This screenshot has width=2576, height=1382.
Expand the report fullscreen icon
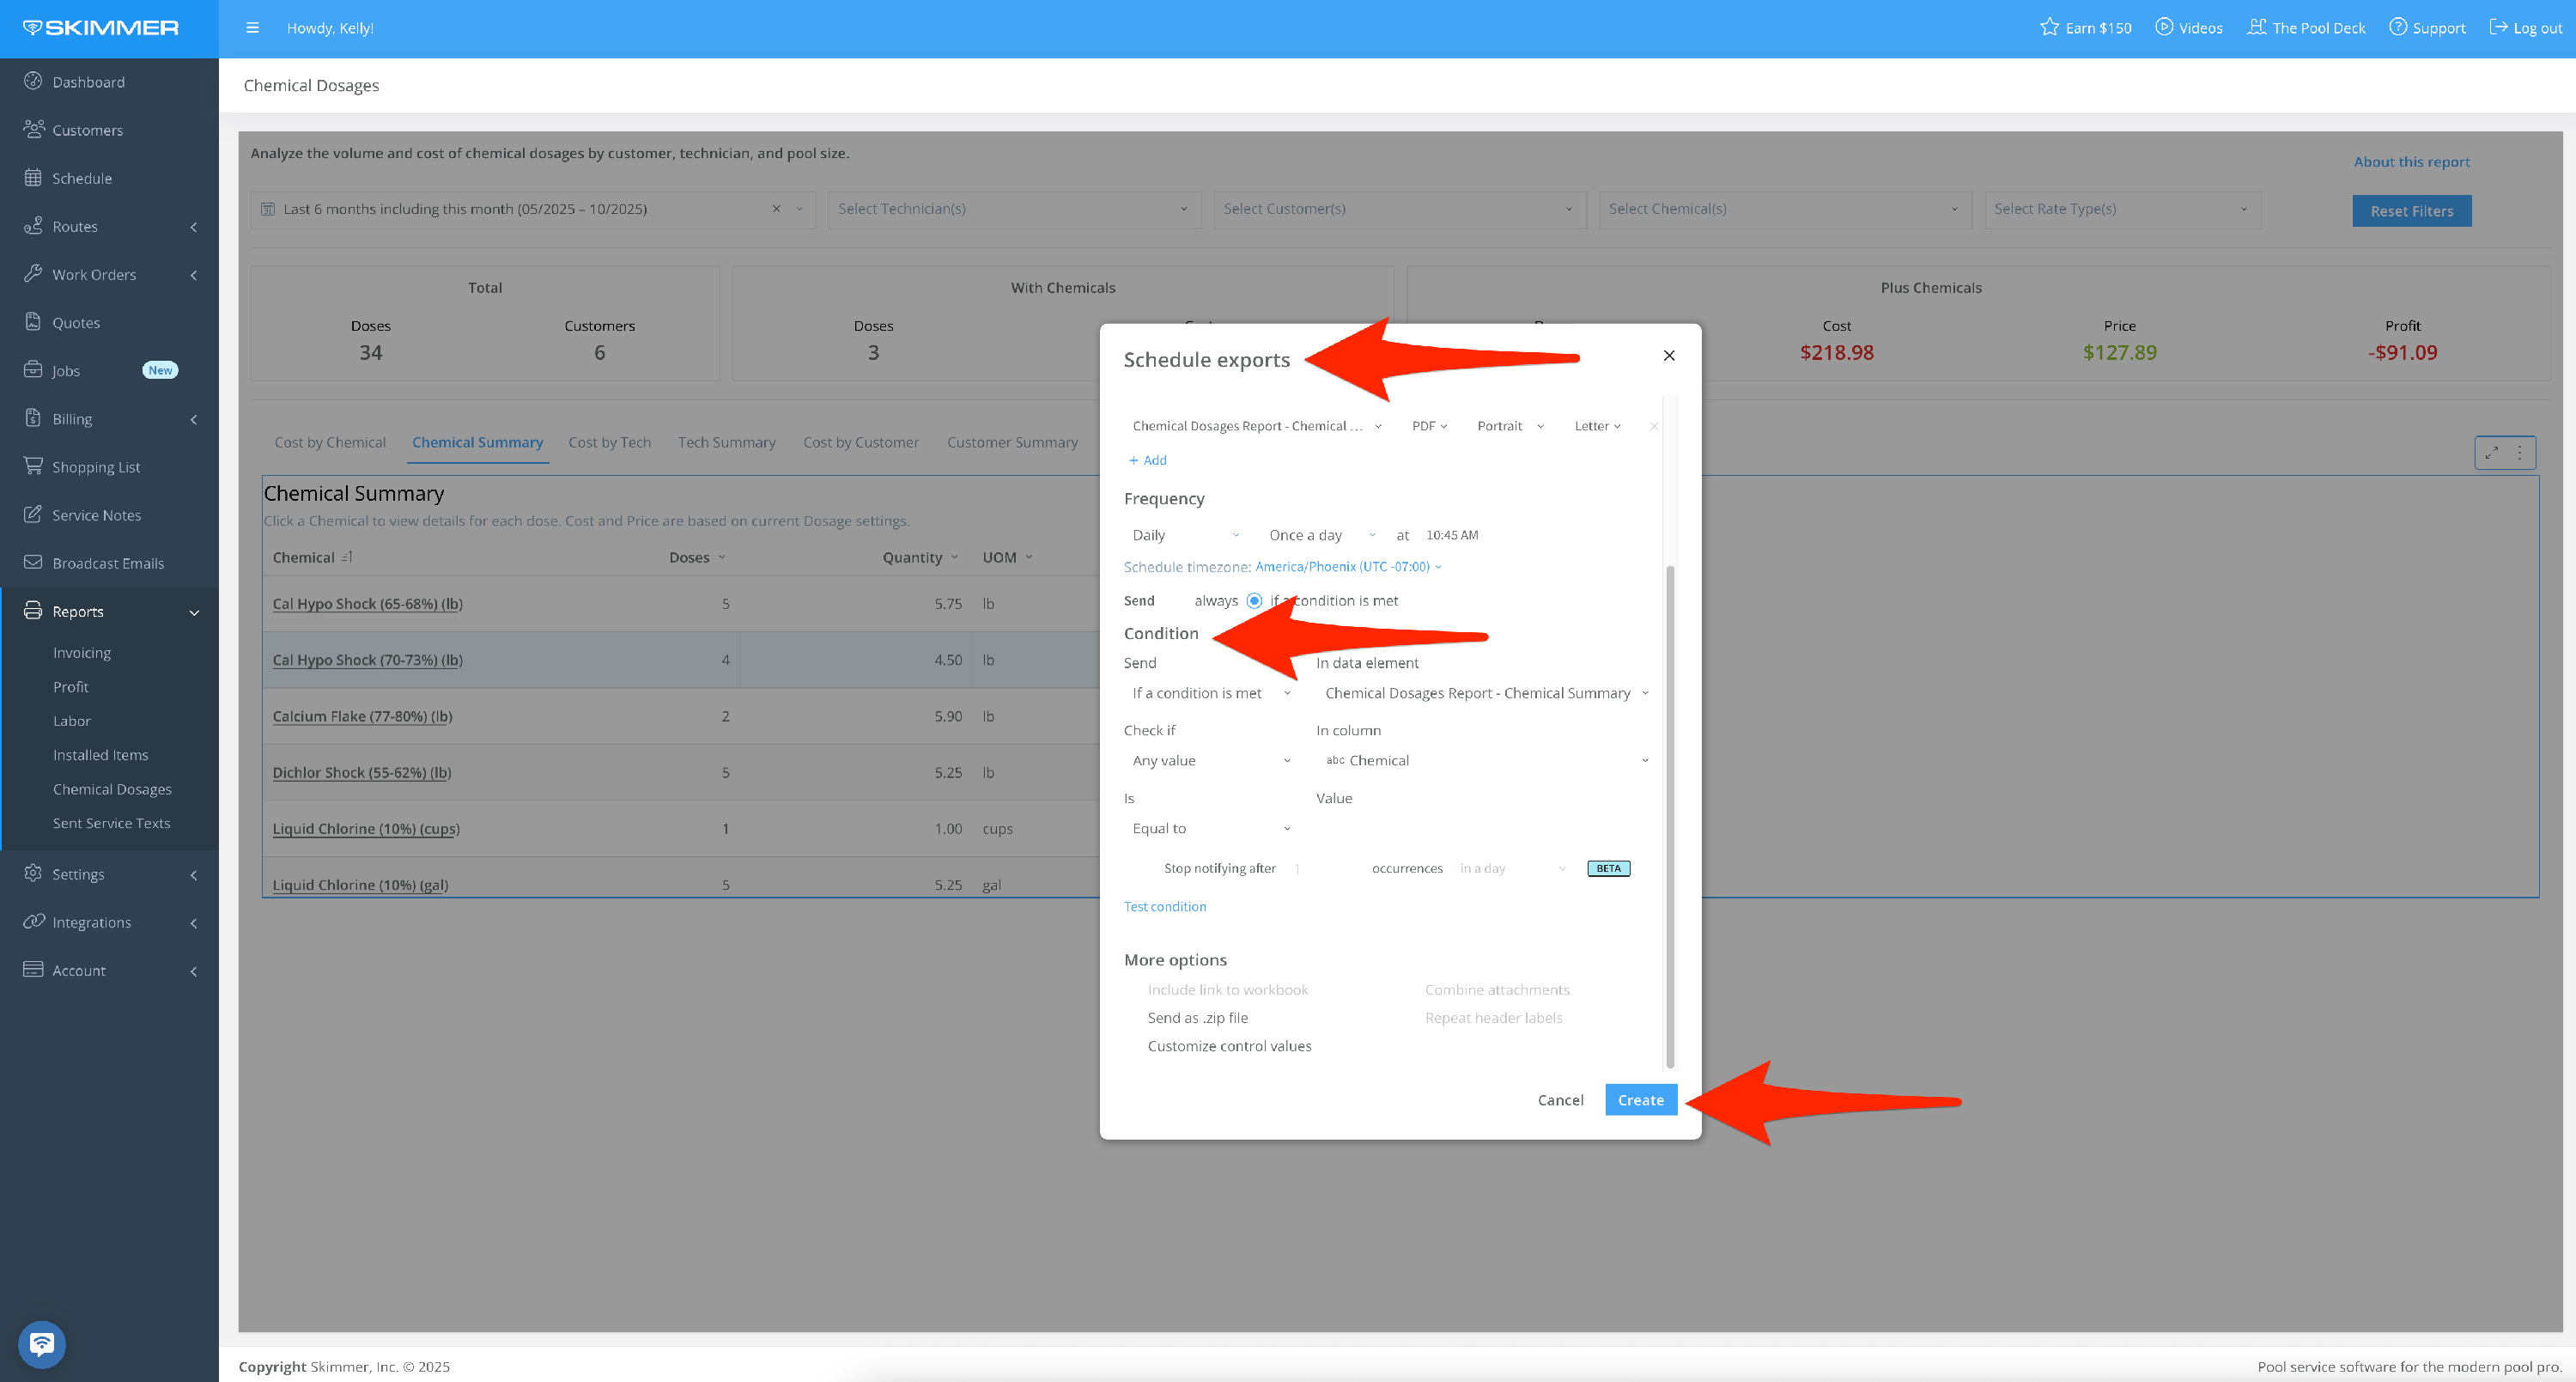pyautogui.click(x=2491, y=452)
